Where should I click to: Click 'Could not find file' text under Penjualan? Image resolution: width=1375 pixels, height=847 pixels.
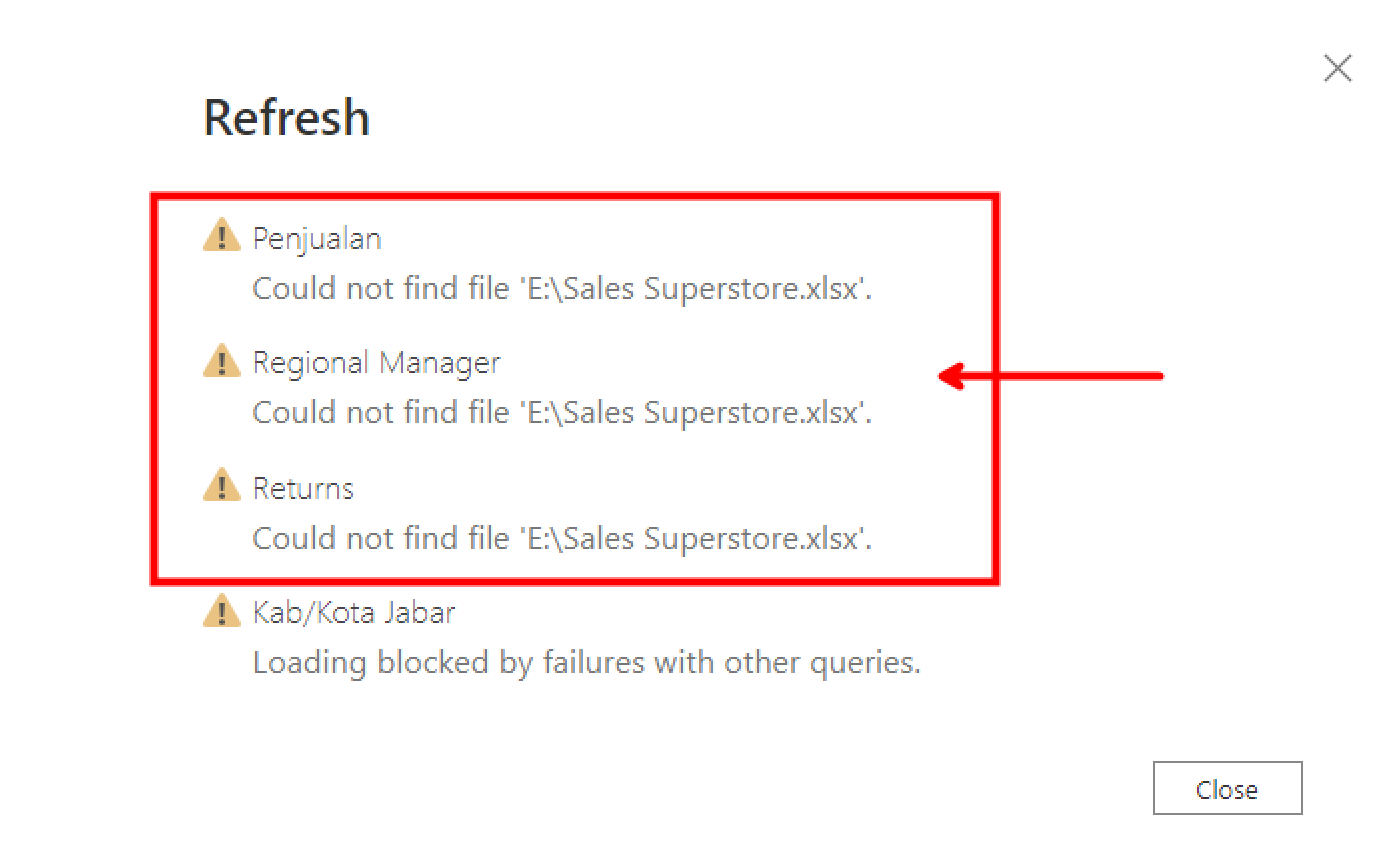click(380, 289)
